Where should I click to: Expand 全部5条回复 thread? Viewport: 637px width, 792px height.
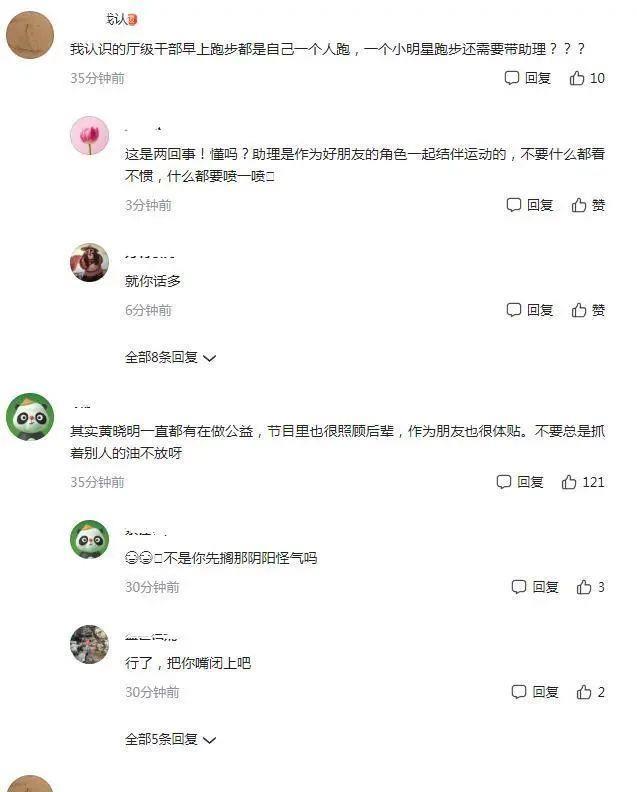coord(170,739)
